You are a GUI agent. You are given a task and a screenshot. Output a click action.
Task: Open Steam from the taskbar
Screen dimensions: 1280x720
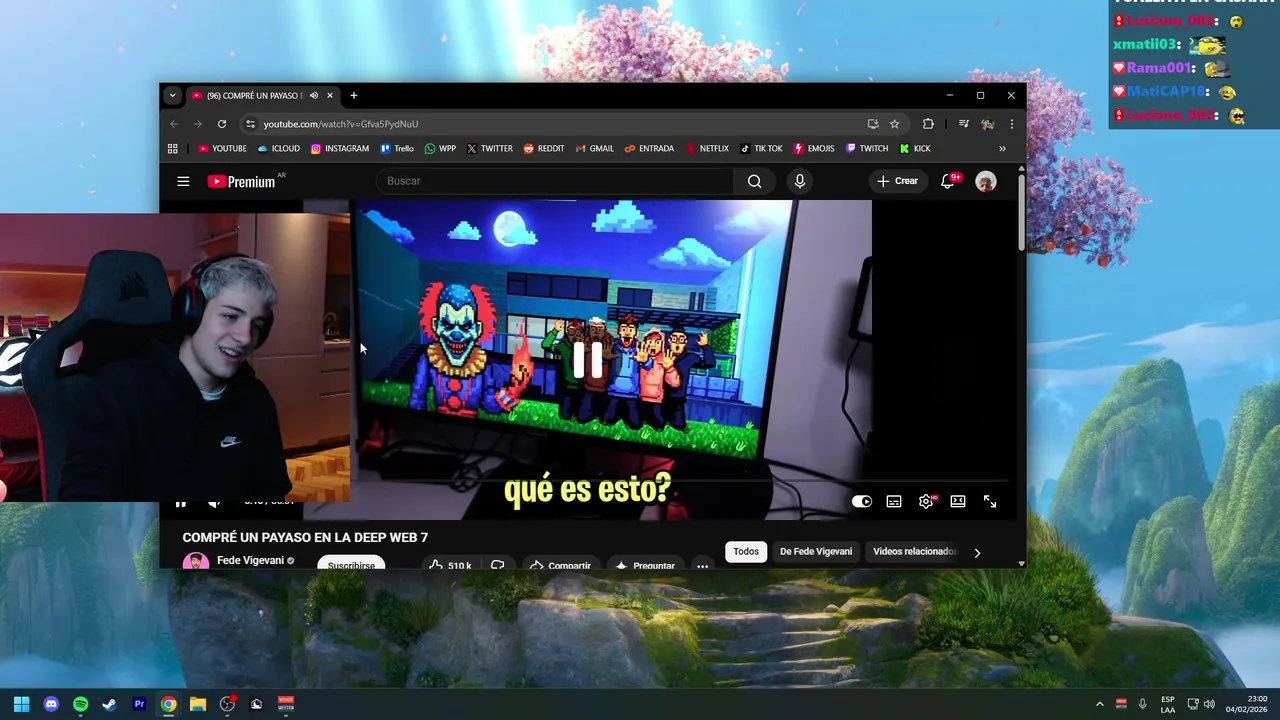(x=109, y=704)
